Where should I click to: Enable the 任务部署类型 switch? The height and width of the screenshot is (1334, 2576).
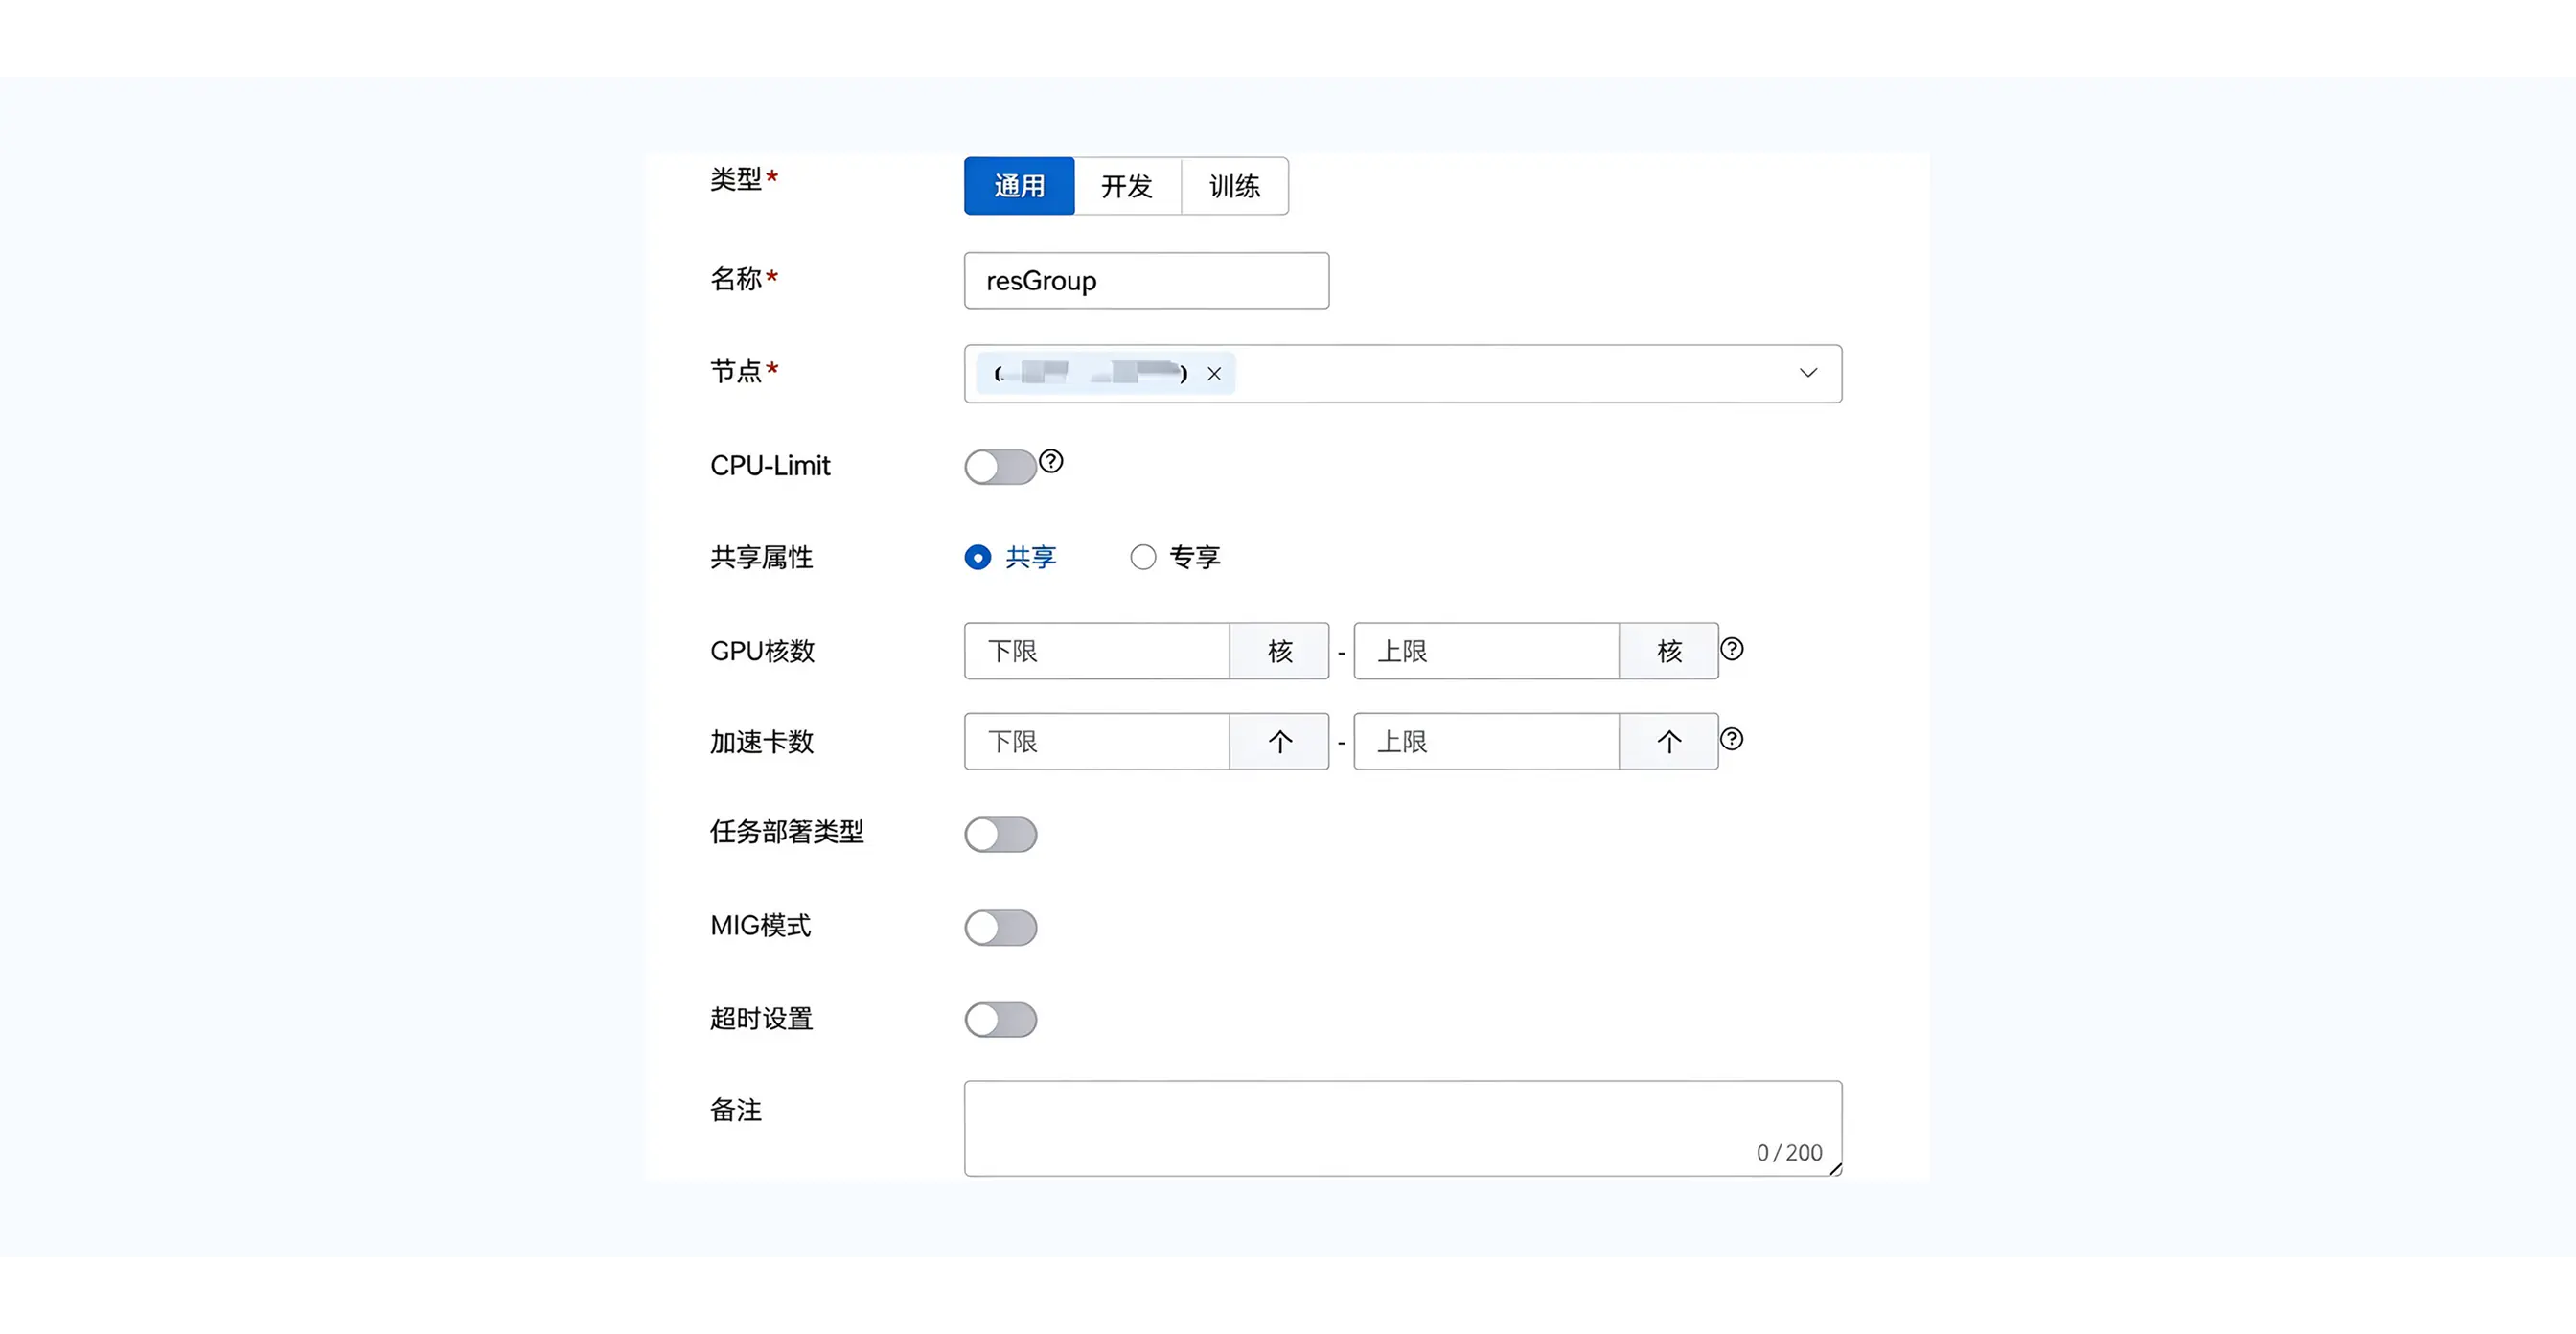[1000, 835]
